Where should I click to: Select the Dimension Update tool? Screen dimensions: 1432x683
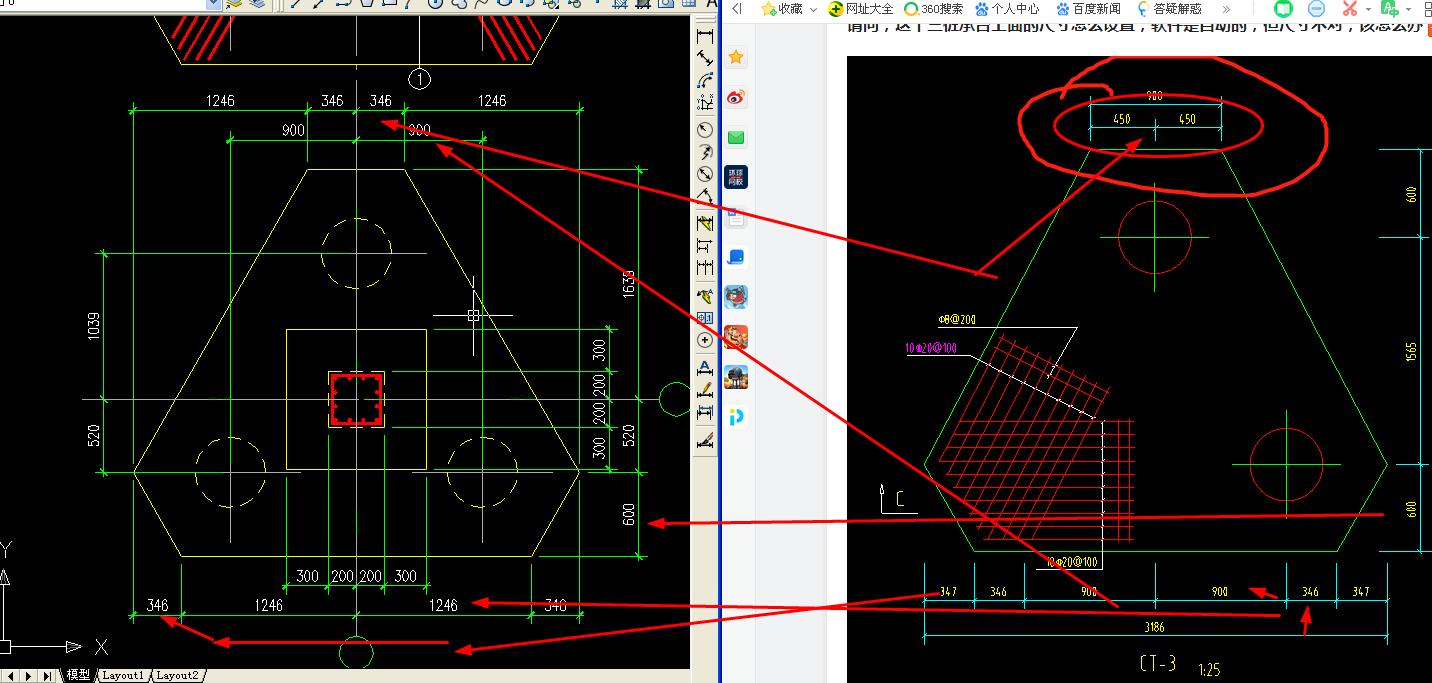pyautogui.click(x=705, y=411)
